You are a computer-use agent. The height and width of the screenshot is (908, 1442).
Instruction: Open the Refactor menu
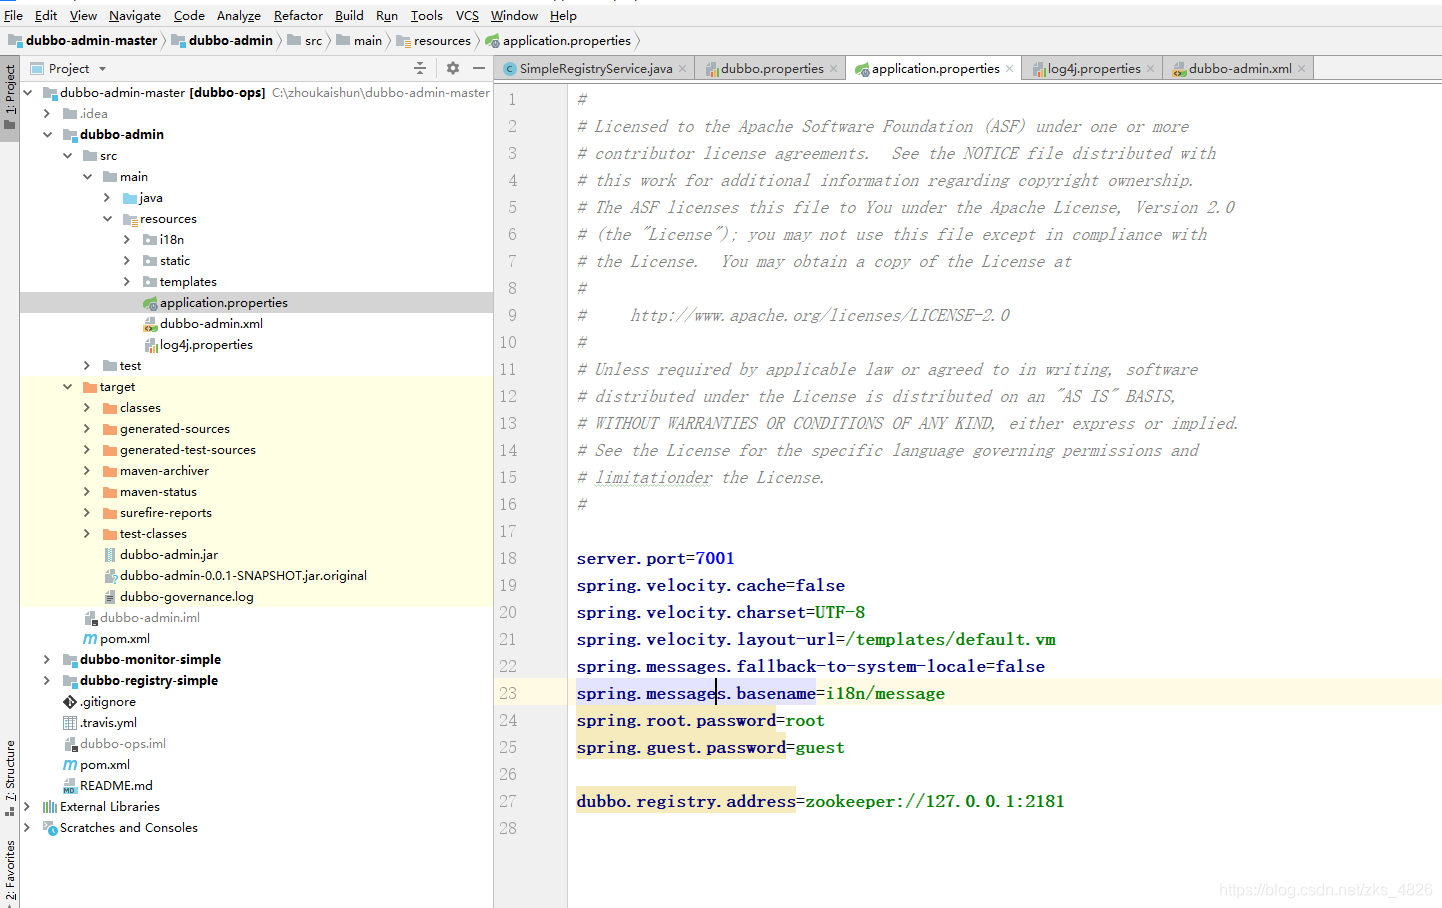tap(298, 15)
